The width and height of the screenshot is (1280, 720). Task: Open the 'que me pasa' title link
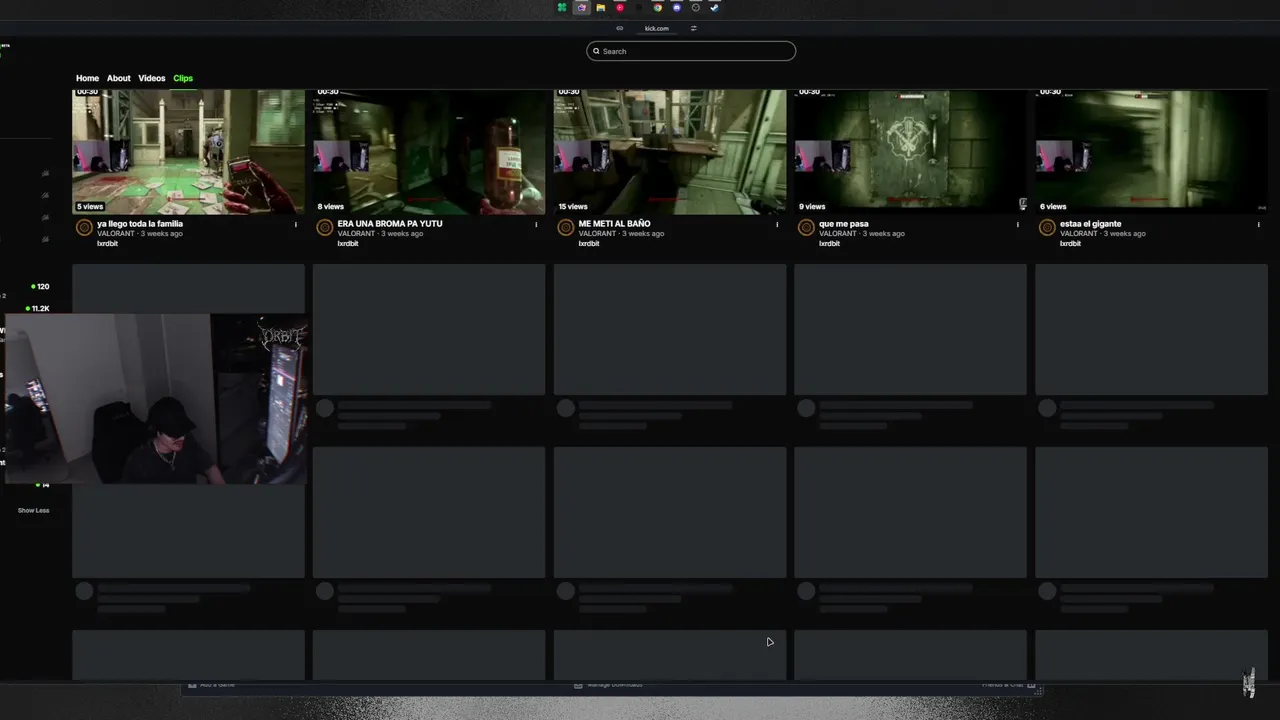pyautogui.click(x=844, y=224)
